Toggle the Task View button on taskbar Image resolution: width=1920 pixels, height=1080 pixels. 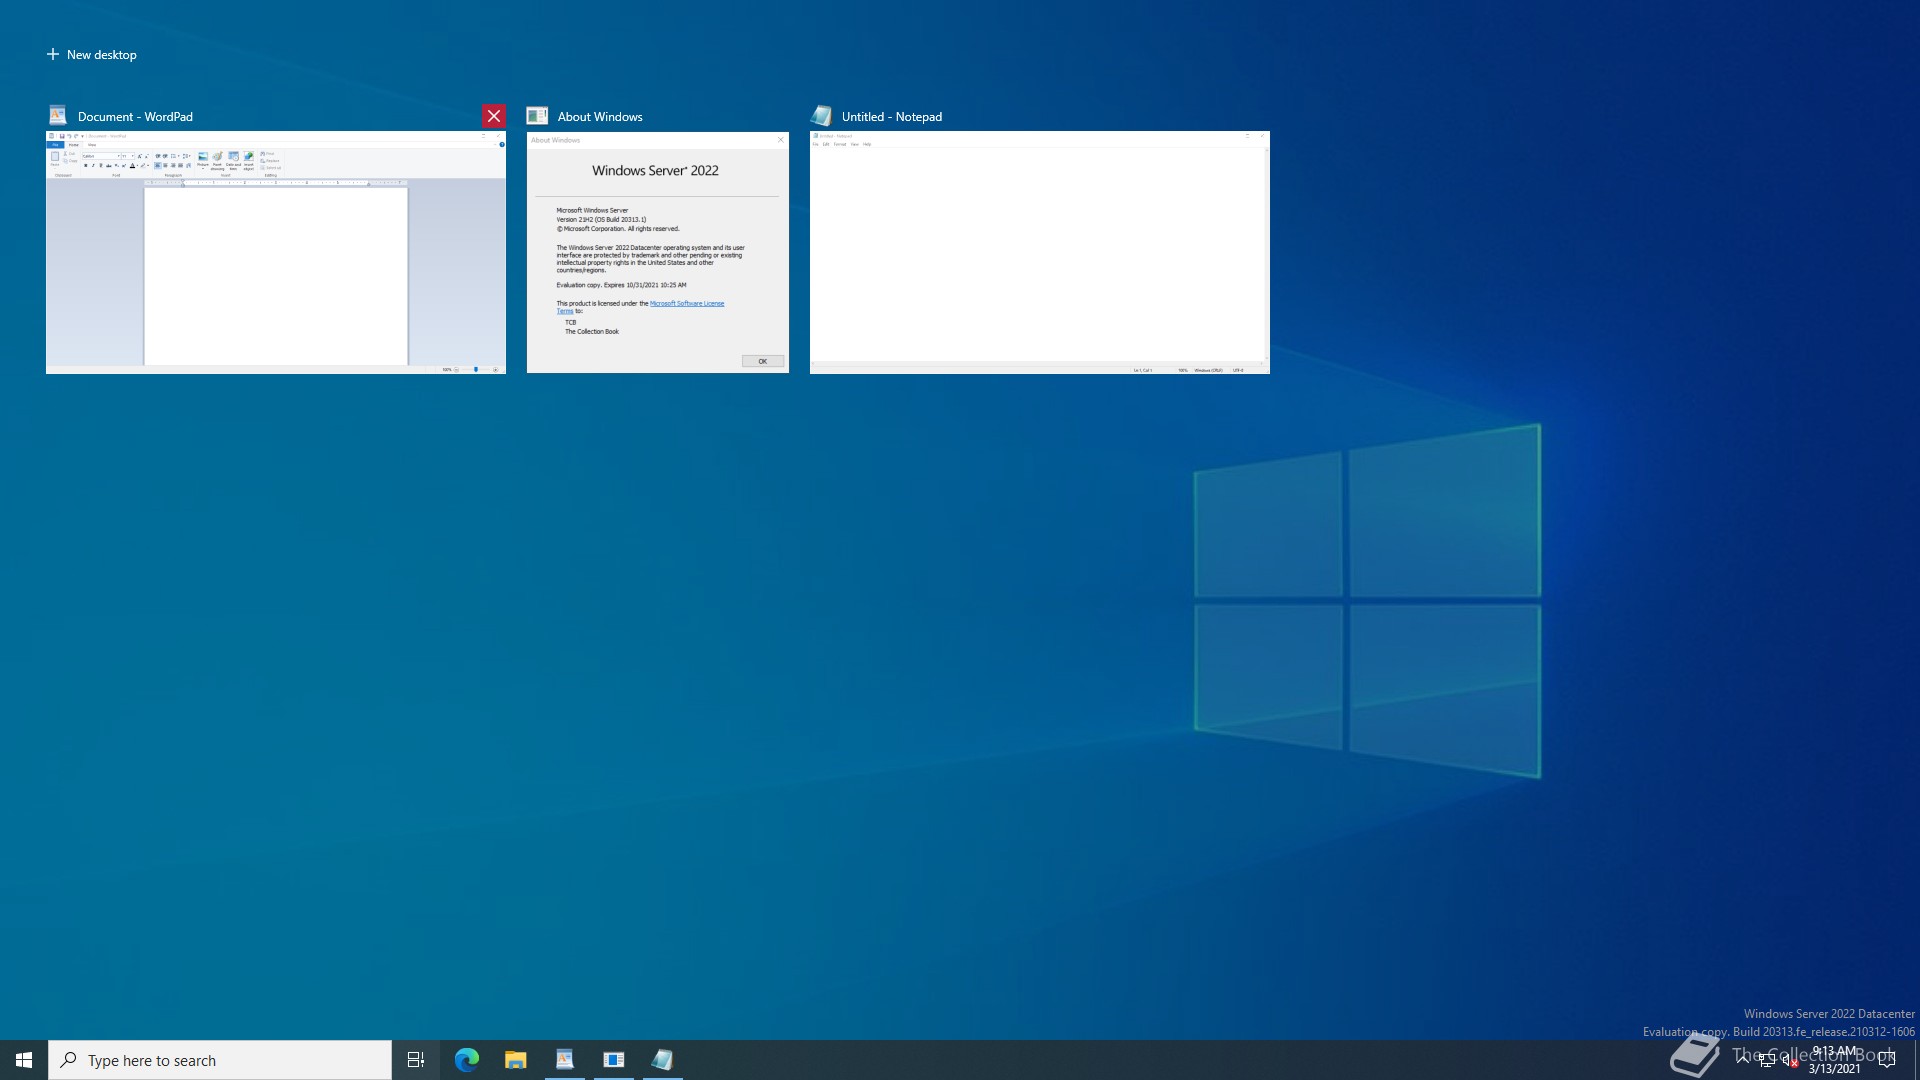point(416,1060)
